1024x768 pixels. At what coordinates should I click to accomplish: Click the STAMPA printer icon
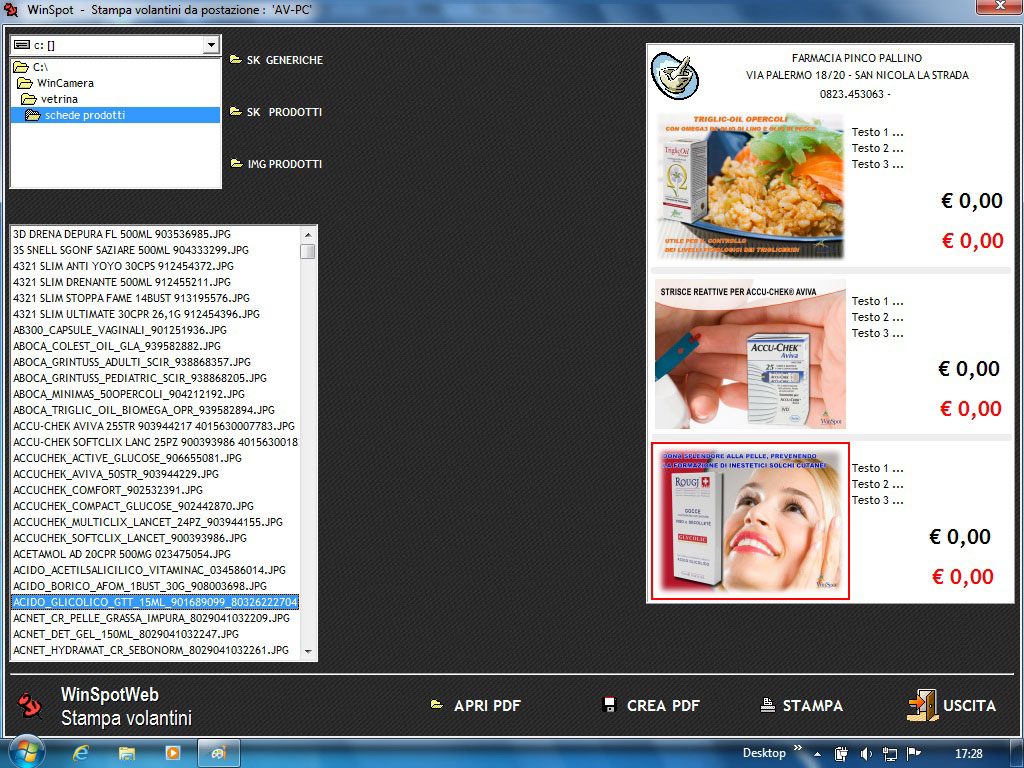768,705
